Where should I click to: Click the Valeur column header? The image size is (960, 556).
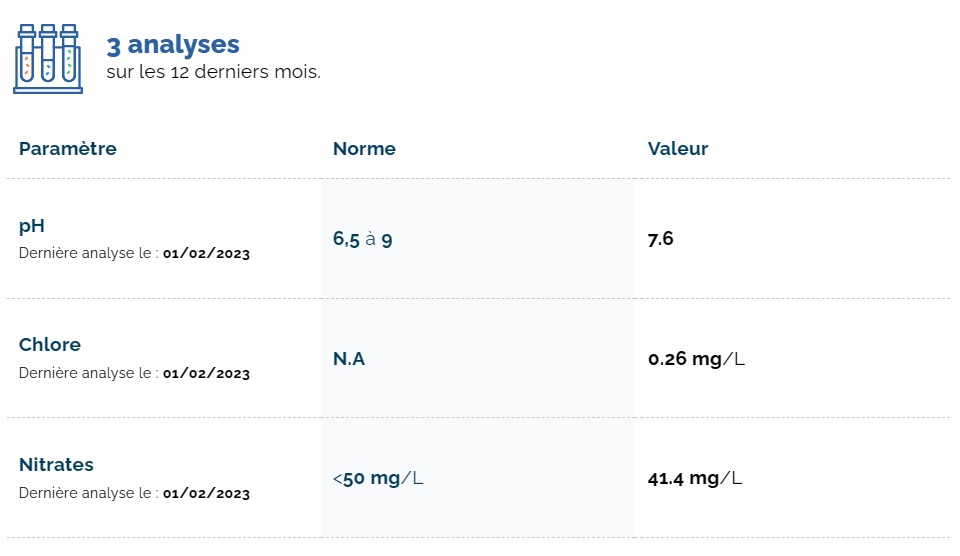[x=677, y=148]
